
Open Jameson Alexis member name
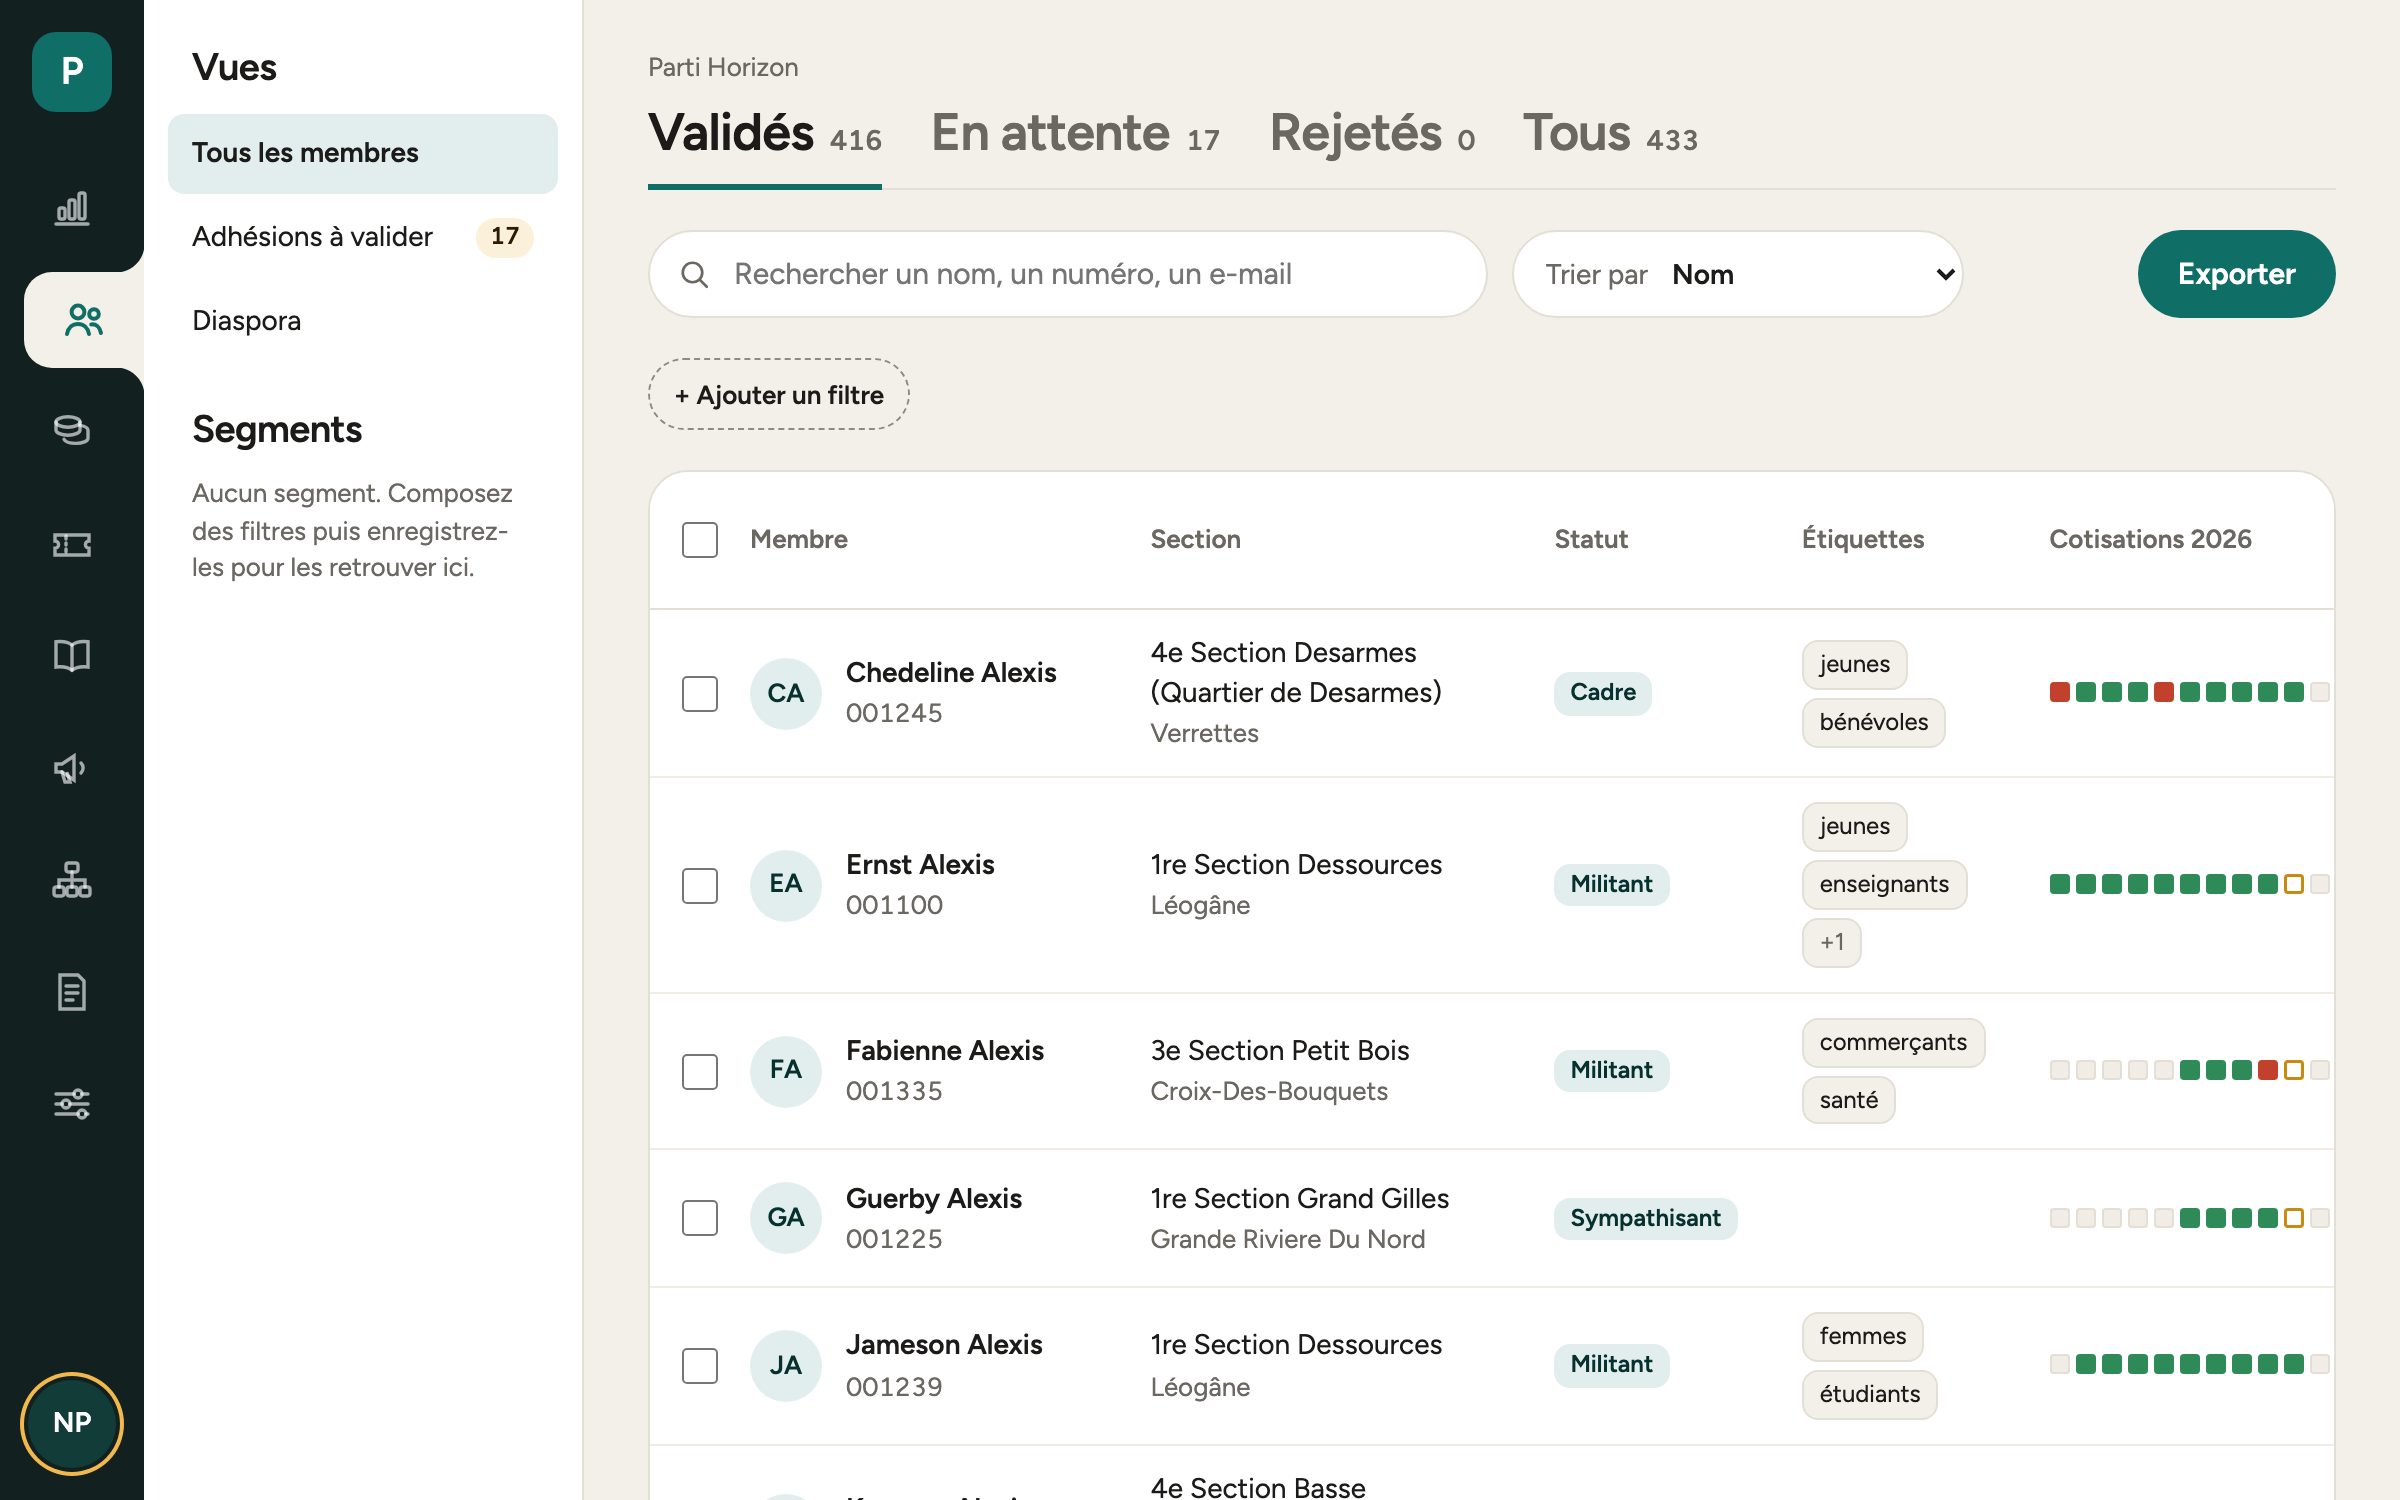[x=944, y=1345]
